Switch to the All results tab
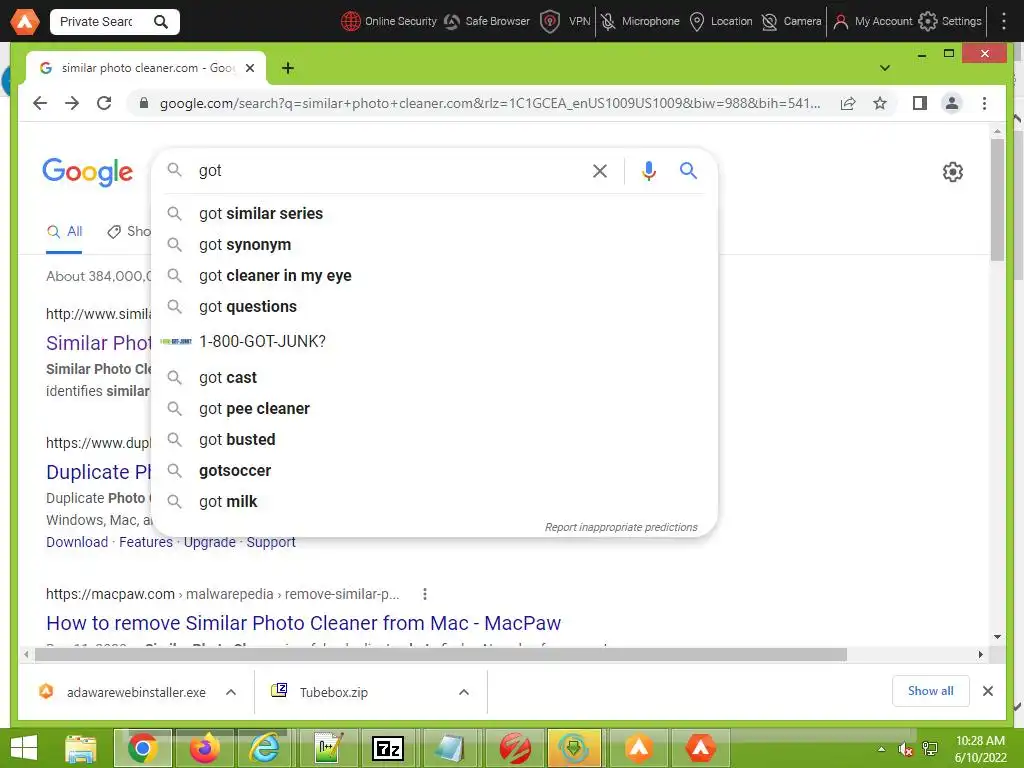Viewport: 1024px width, 768px height. coord(64,232)
